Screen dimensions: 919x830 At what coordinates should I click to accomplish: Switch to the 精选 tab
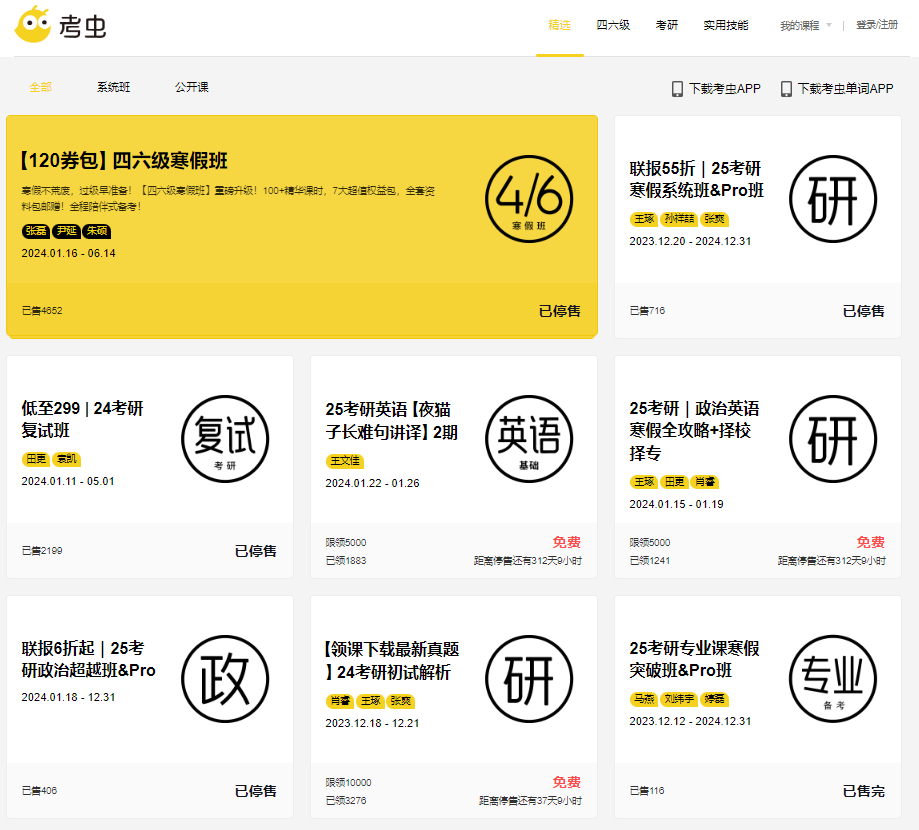click(x=559, y=25)
